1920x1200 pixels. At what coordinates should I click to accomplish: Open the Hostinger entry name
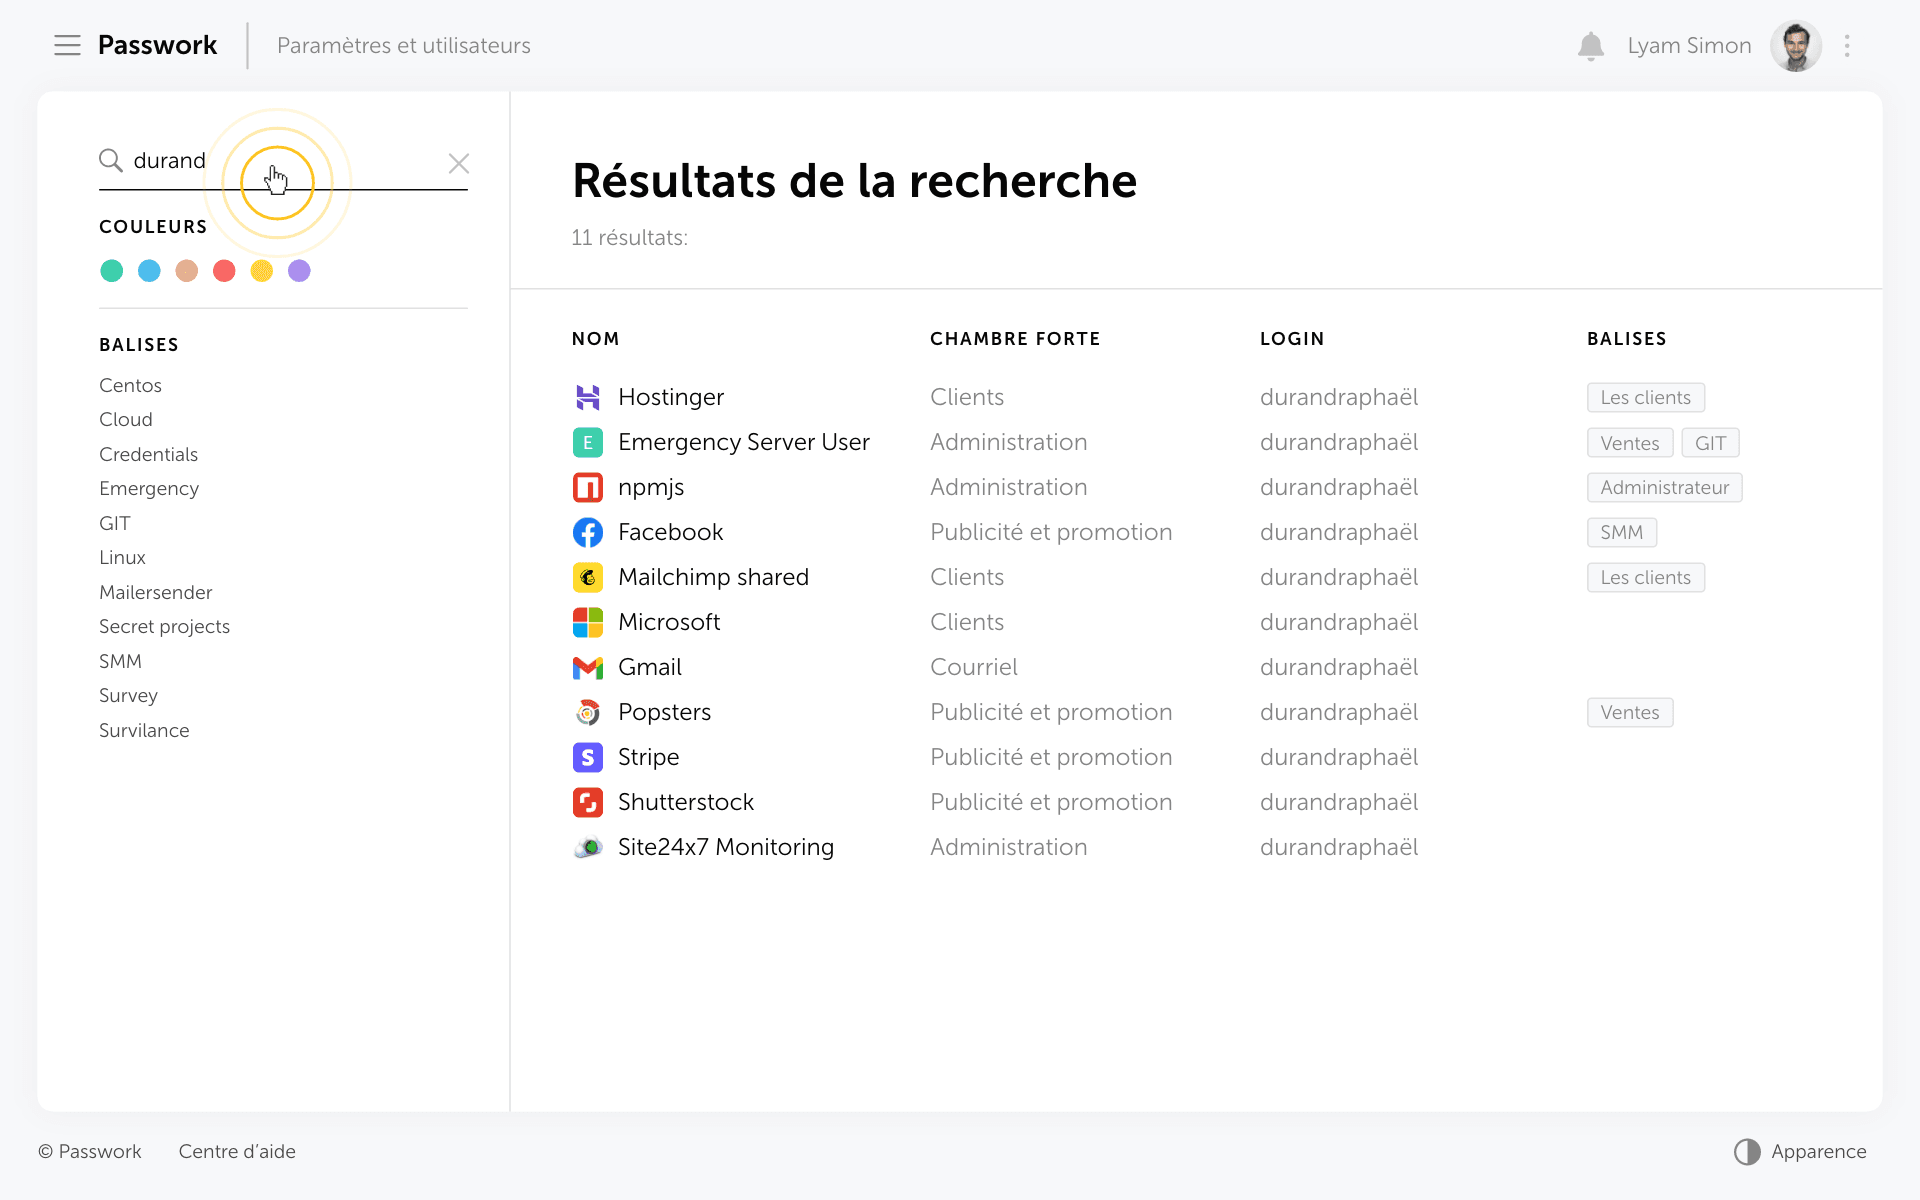pos(671,397)
